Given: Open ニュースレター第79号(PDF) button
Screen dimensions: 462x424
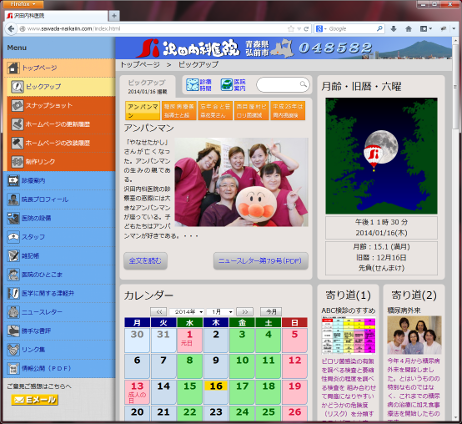Looking at the screenshot, I should (260, 261).
